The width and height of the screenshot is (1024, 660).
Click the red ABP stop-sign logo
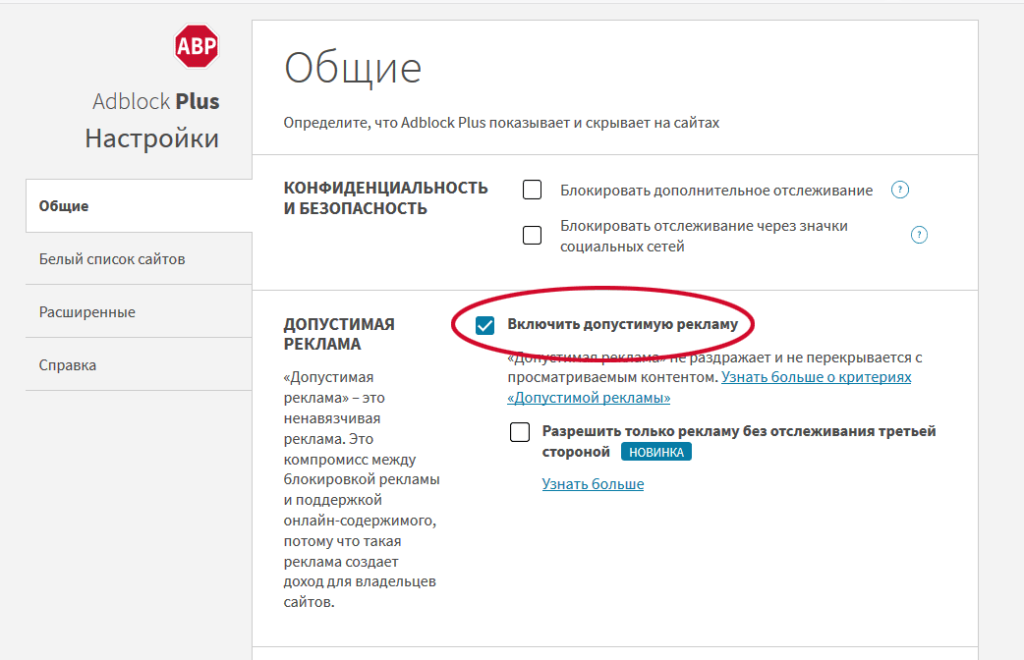(196, 45)
